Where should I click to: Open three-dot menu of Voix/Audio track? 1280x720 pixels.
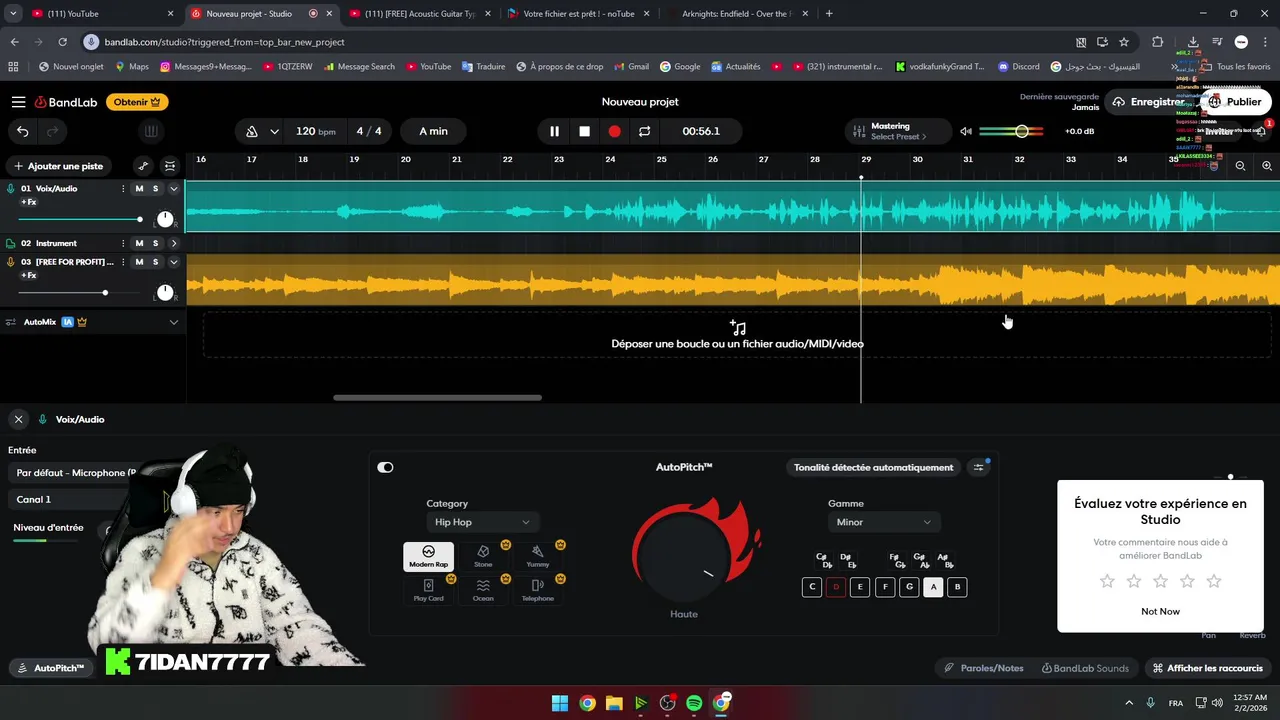pos(123,189)
